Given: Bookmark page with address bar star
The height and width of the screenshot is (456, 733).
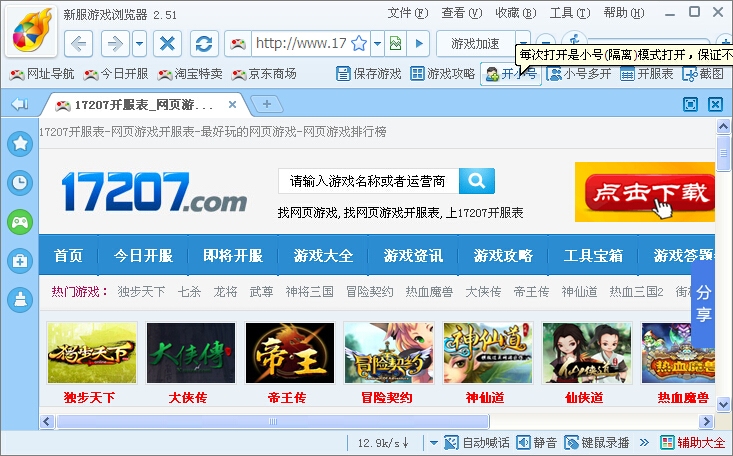Looking at the screenshot, I should (359, 44).
